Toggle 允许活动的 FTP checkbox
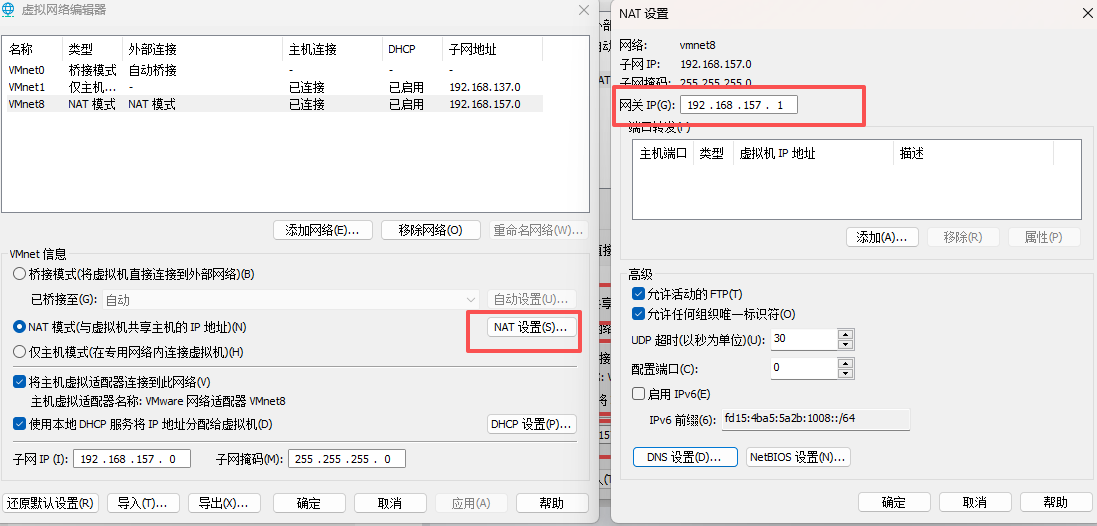The height and width of the screenshot is (526, 1097). coord(637,294)
